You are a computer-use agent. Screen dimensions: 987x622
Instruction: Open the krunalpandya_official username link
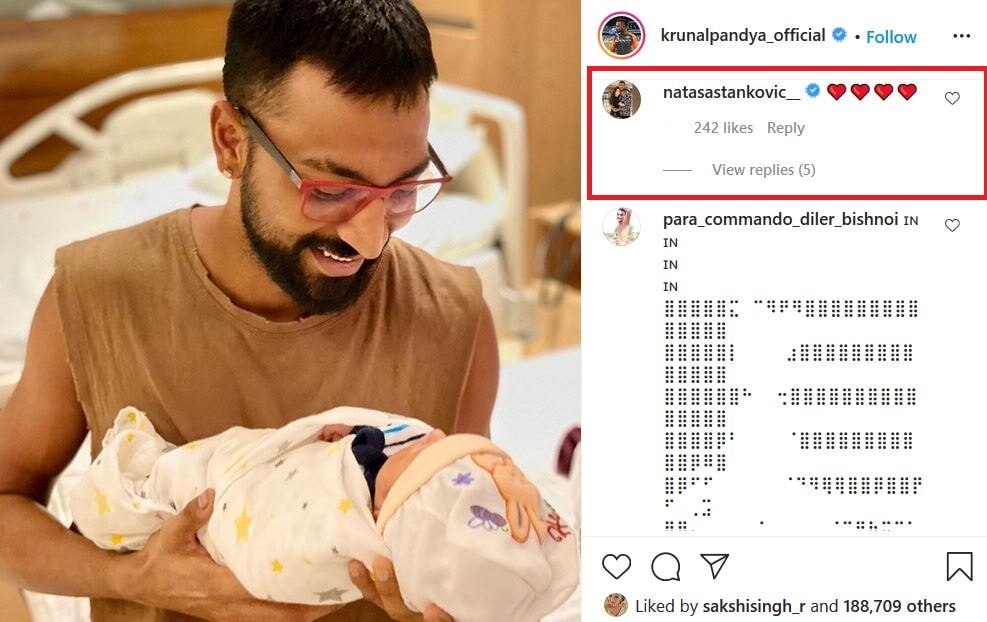(743, 35)
